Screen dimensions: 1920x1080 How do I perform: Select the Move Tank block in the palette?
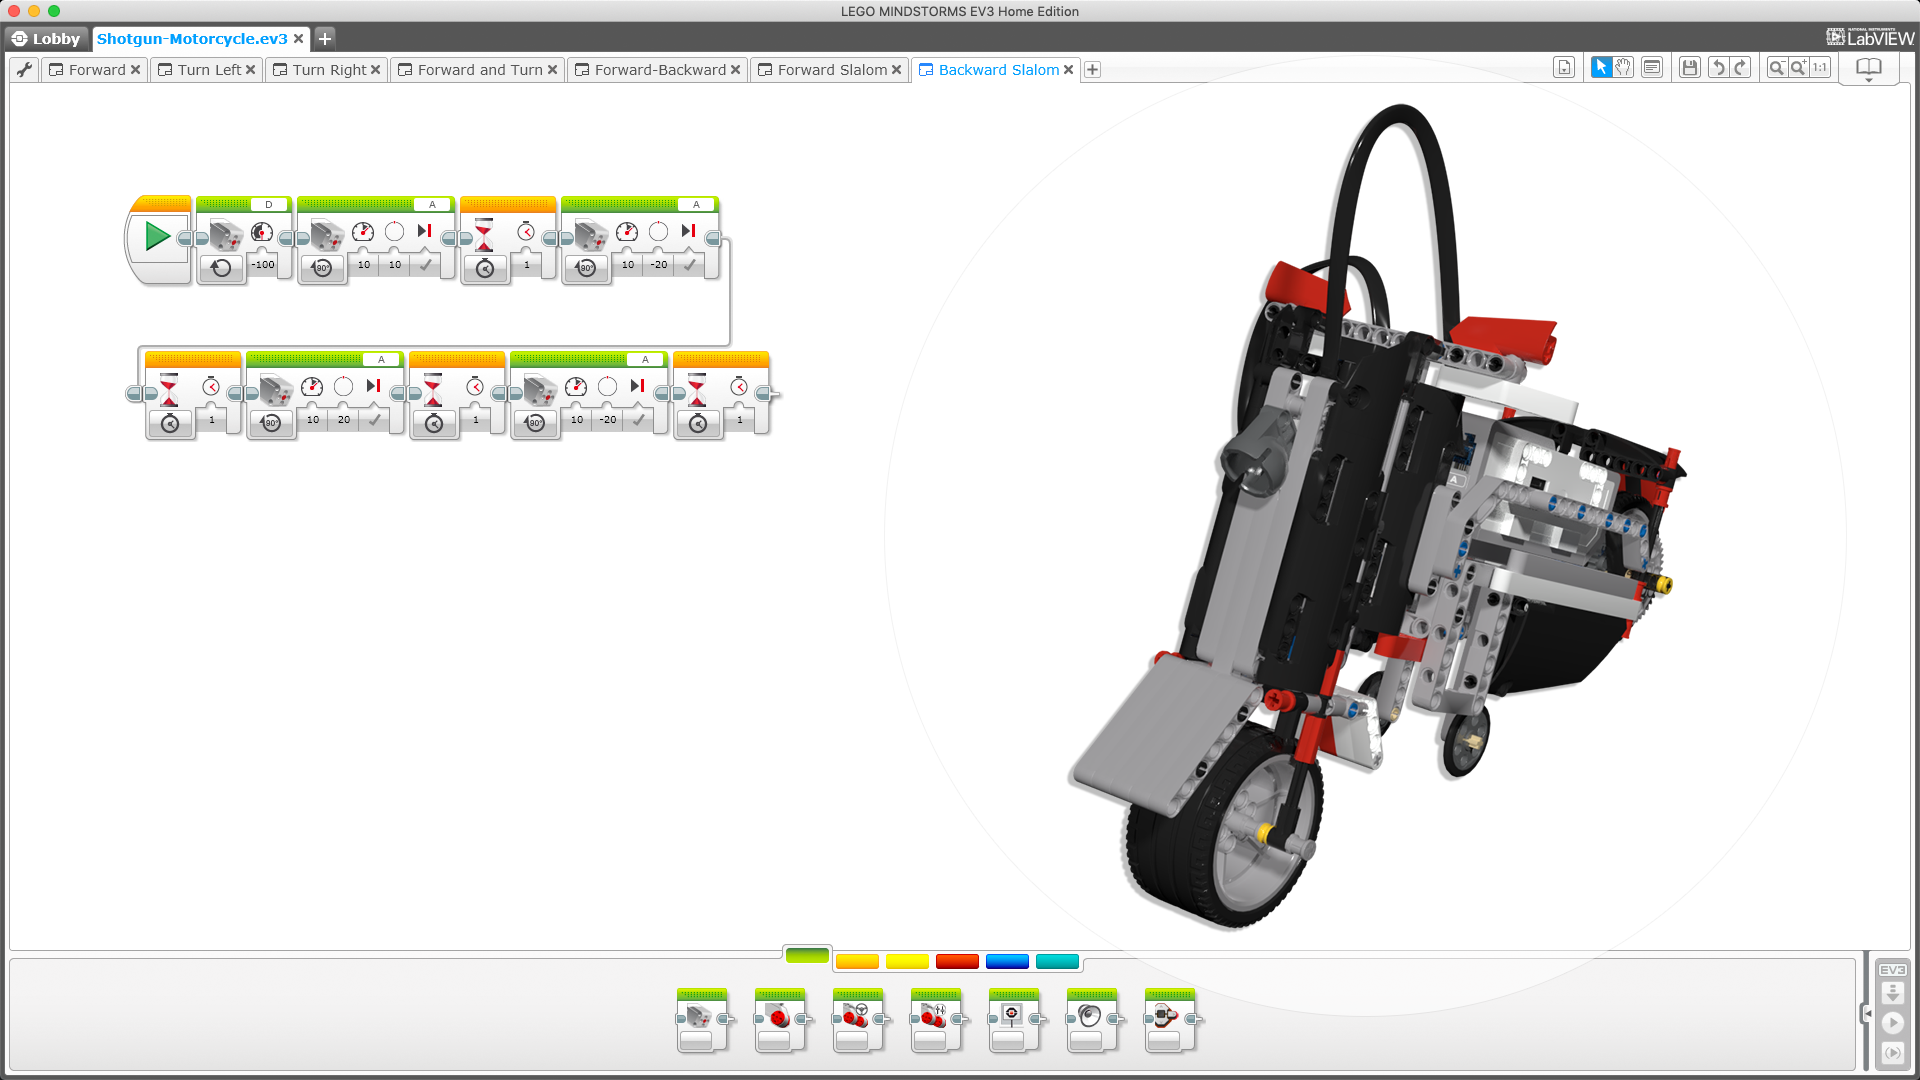936,1020
